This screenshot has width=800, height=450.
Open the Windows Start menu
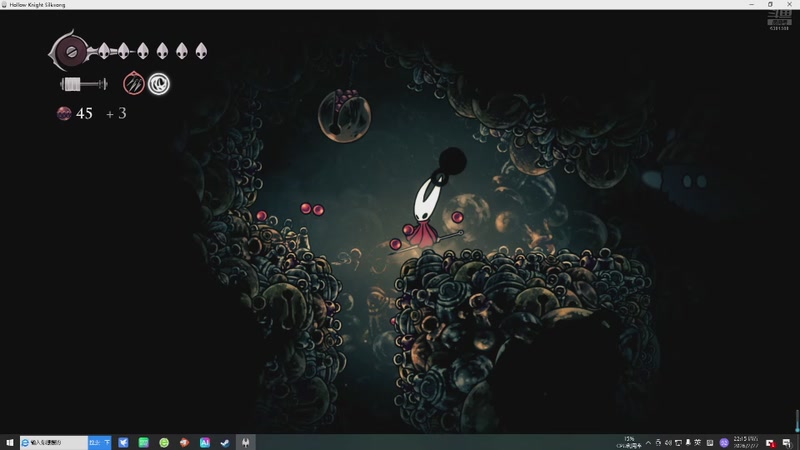(10, 442)
